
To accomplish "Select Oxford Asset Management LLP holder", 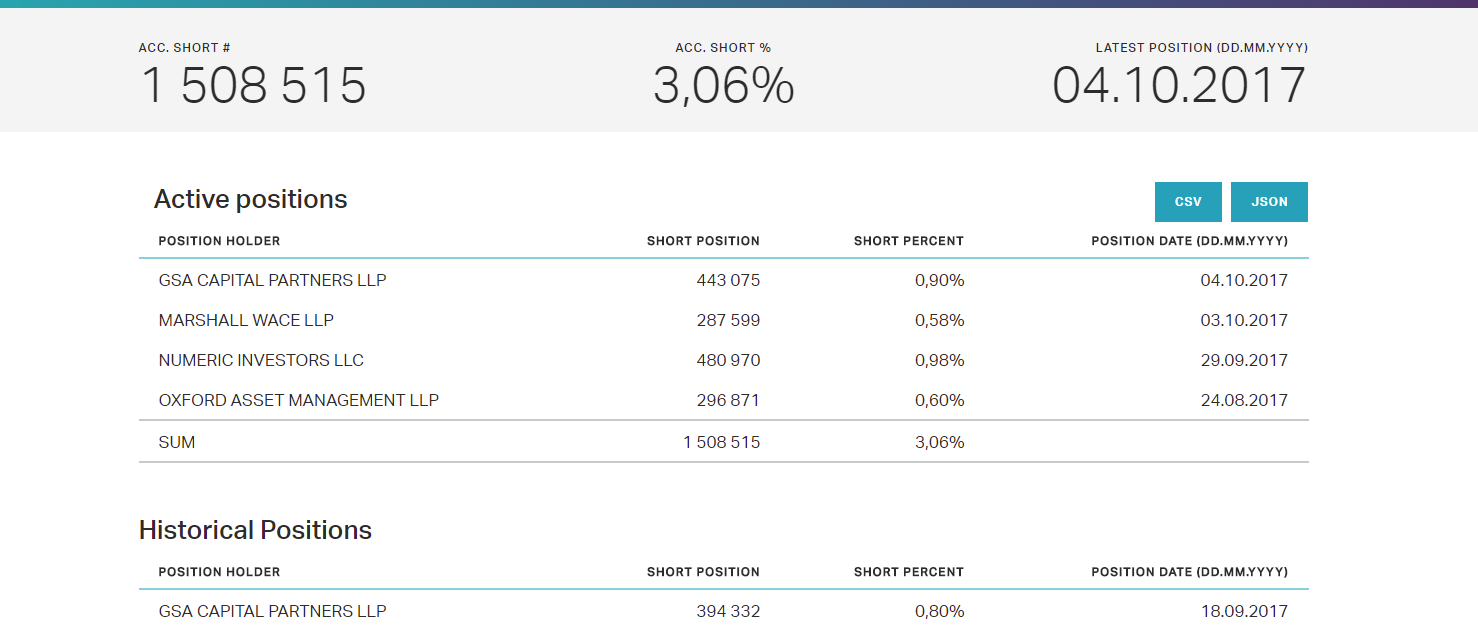I will click(x=298, y=401).
